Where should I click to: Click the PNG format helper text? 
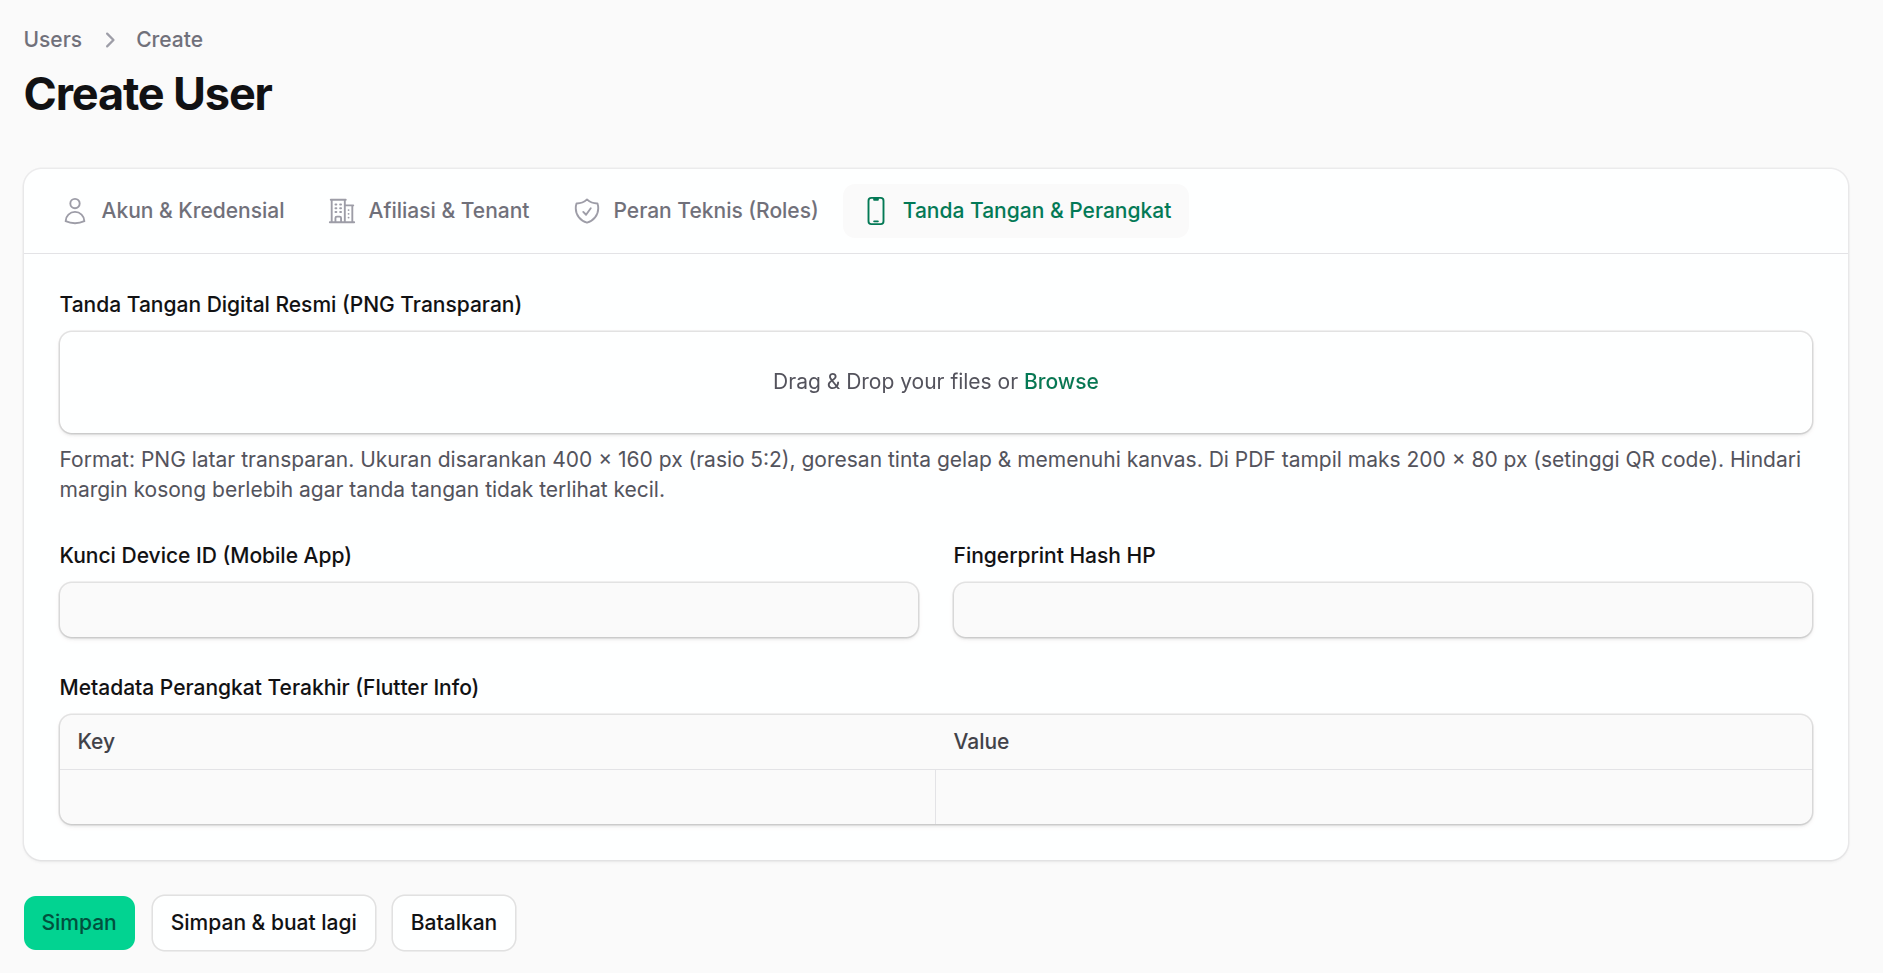click(x=930, y=475)
